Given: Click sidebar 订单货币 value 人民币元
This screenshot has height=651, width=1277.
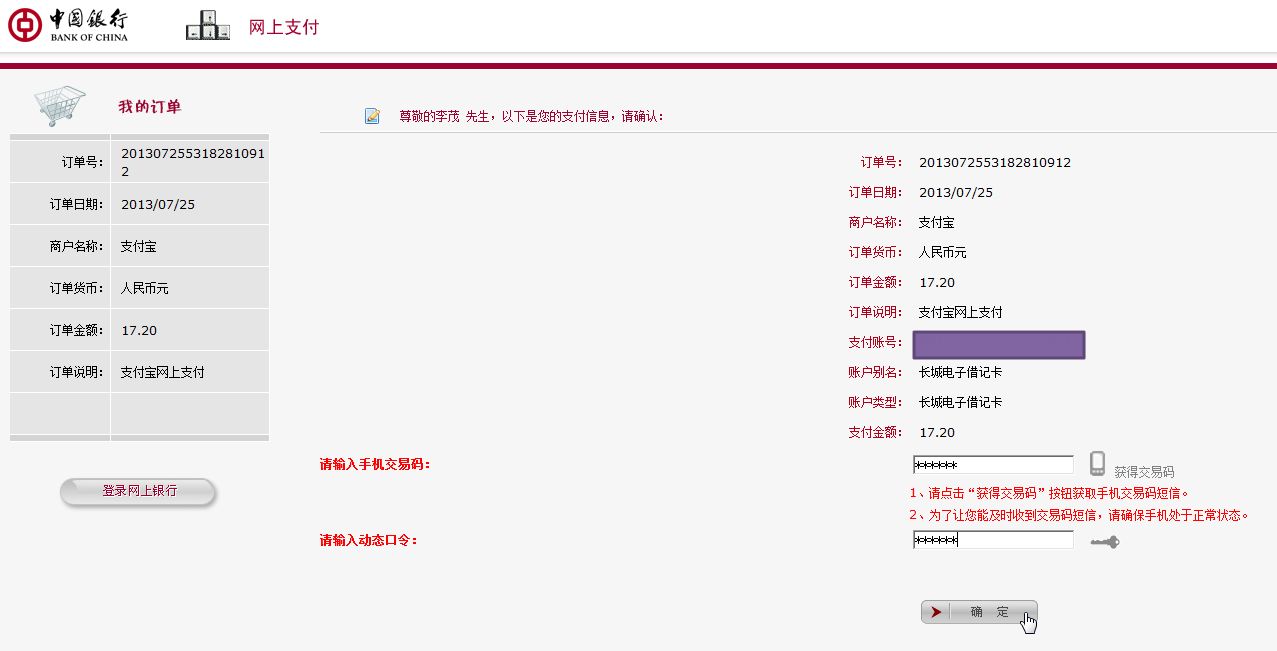Looking at the screenshot, I should tap(145, 288).
